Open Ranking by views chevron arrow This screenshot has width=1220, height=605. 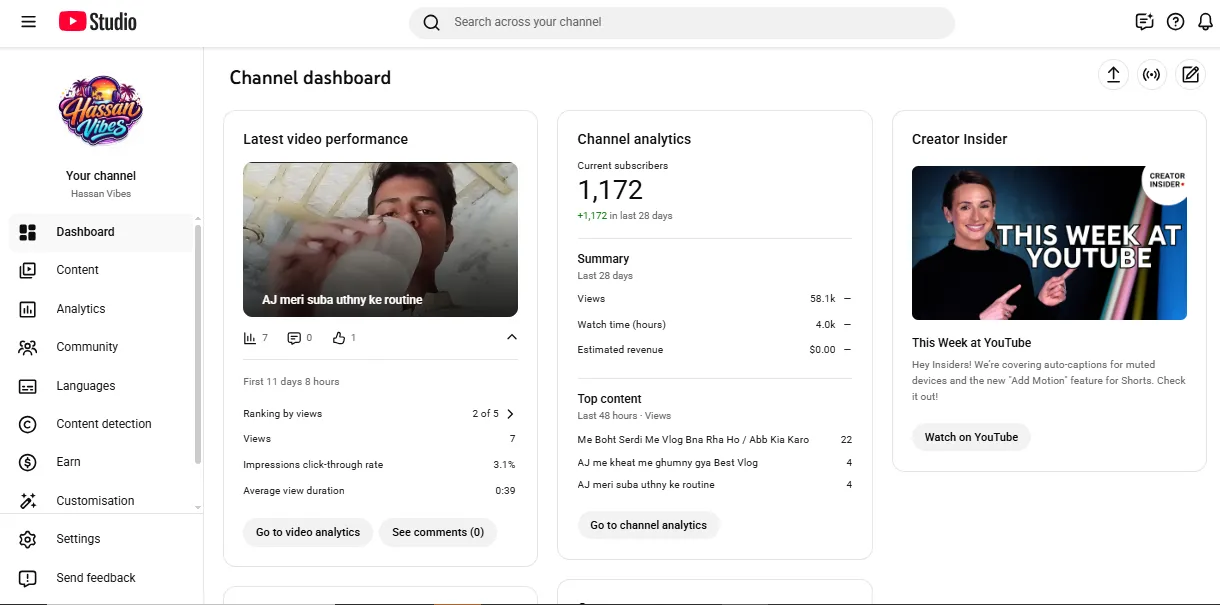pyautogui.click(x=511, y=414)
